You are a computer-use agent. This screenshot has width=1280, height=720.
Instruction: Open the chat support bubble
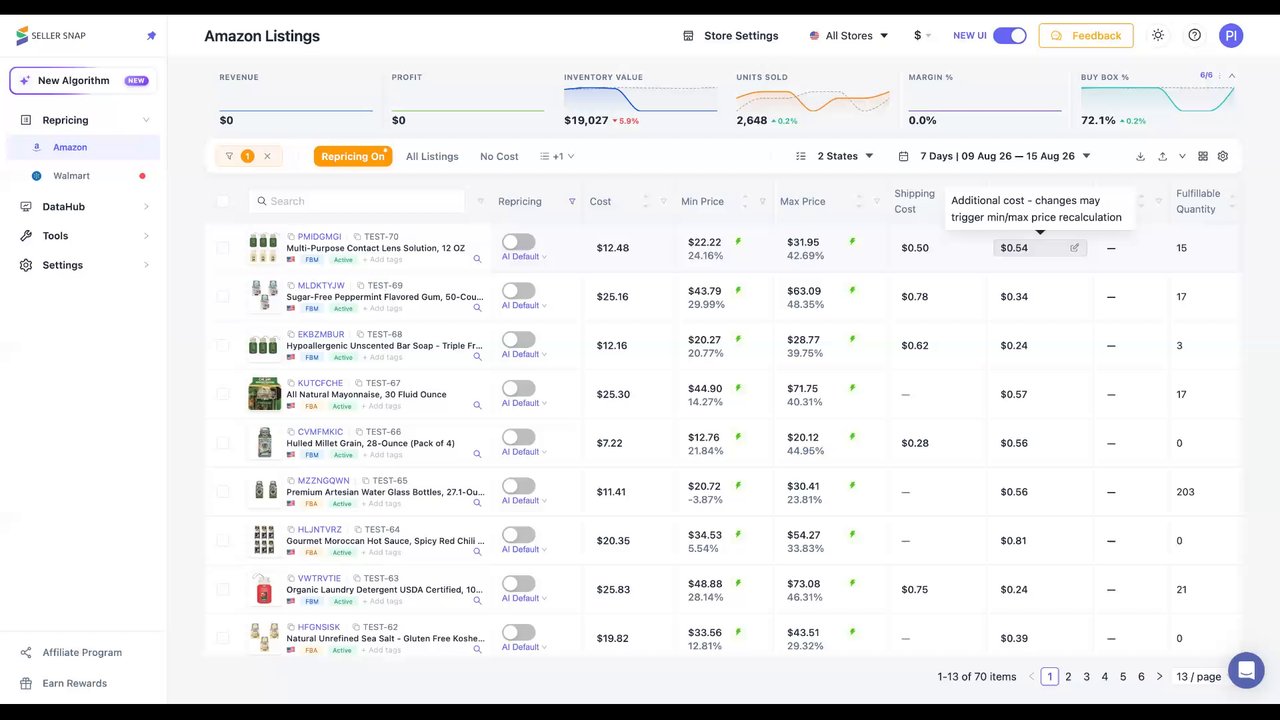click(1246, 670)
